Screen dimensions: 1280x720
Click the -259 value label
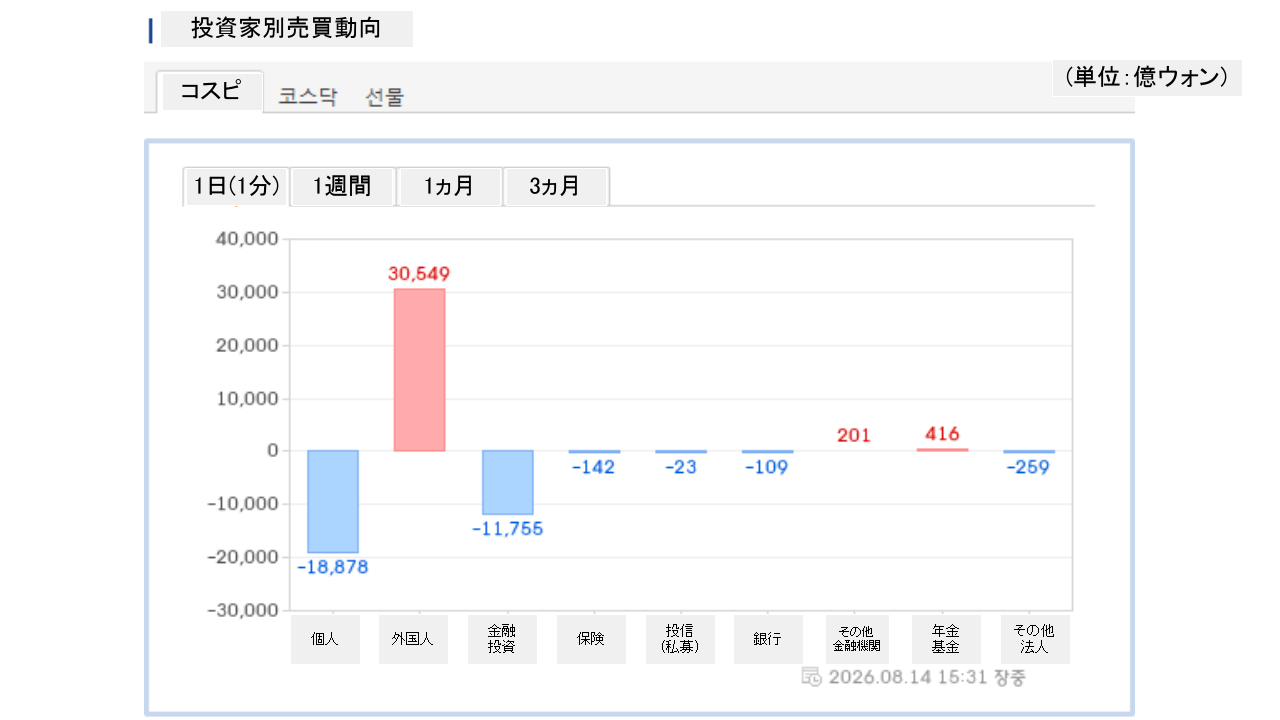tap(1029, 467)
